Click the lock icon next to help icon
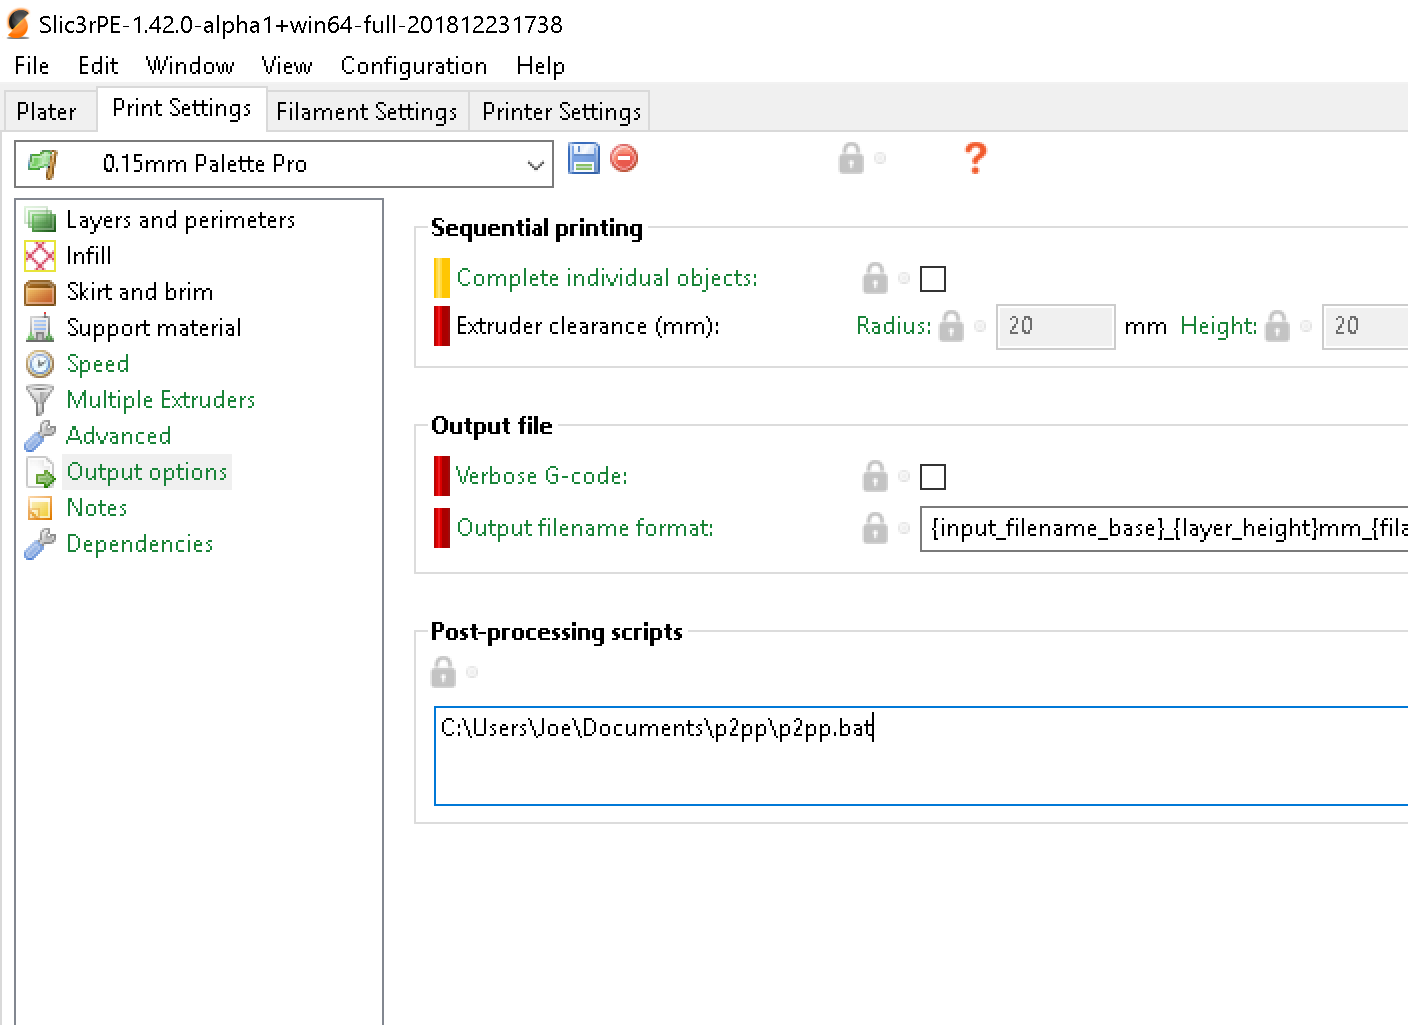Screen dimensions: 1408x1025 pyautogui.click(x=851, y=158)
